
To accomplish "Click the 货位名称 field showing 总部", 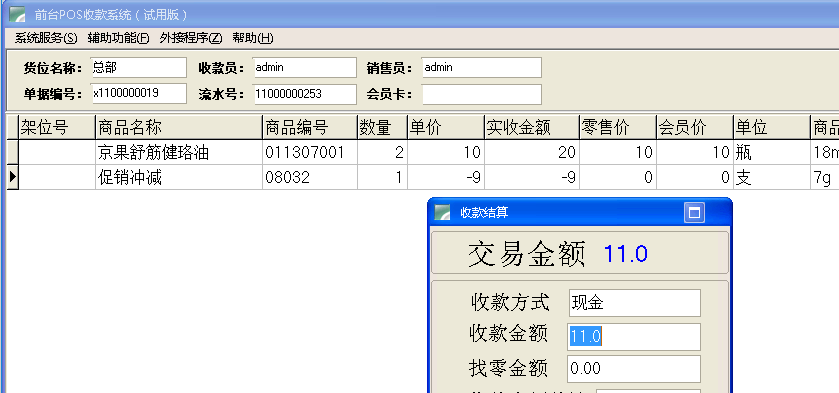I will 139,67.
